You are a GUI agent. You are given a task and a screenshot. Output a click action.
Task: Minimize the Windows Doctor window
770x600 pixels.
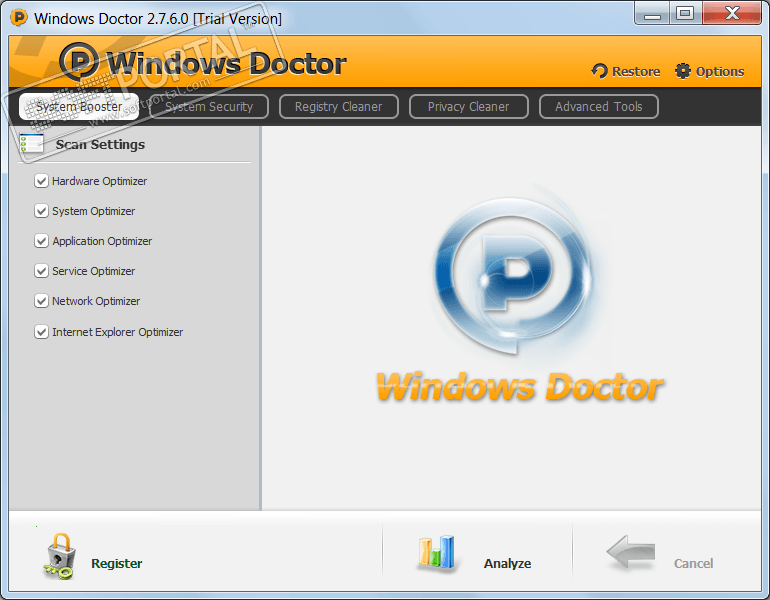(x=652, y=13)
